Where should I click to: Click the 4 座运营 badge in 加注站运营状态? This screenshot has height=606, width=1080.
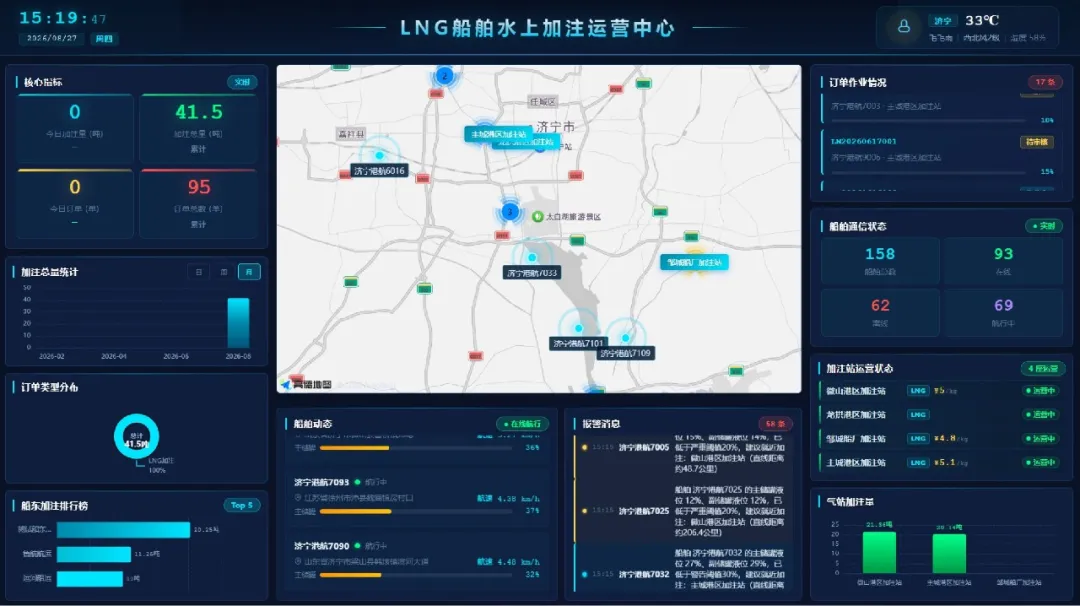1043,368
